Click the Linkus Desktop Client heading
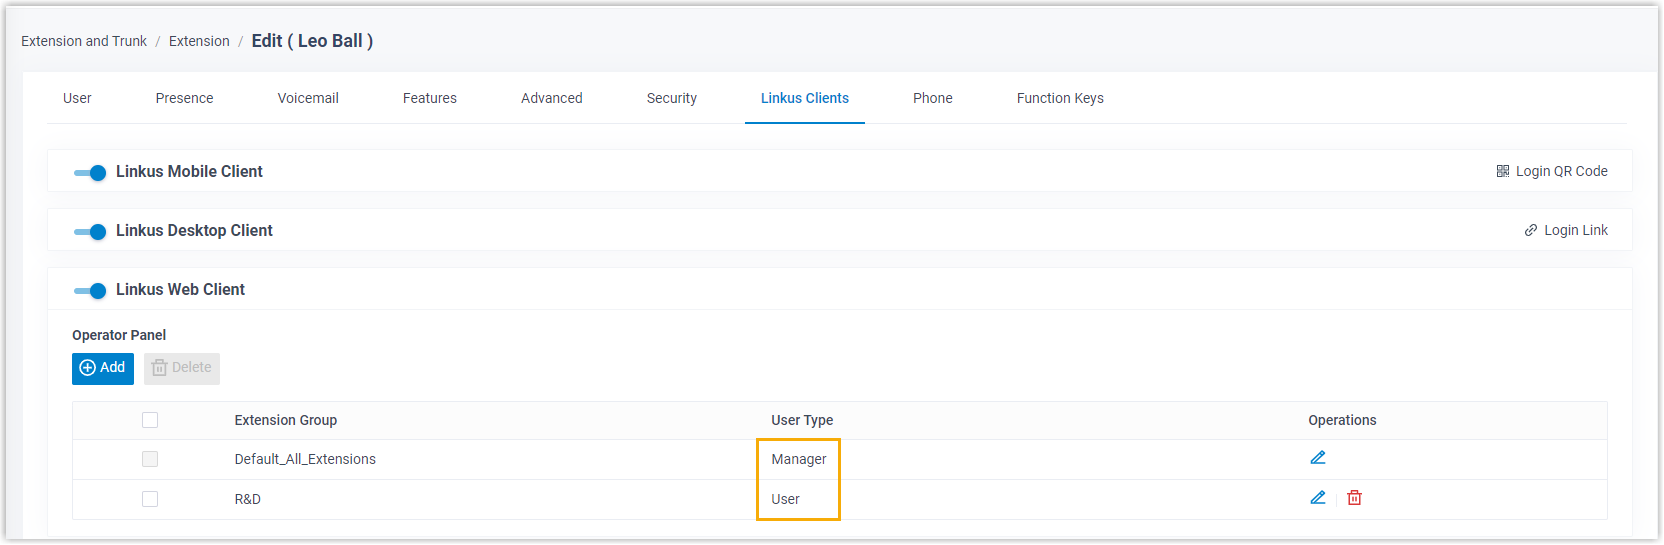Image resolution: width=1664 pixels, height=545 pixels. click(x=194, y=230)
